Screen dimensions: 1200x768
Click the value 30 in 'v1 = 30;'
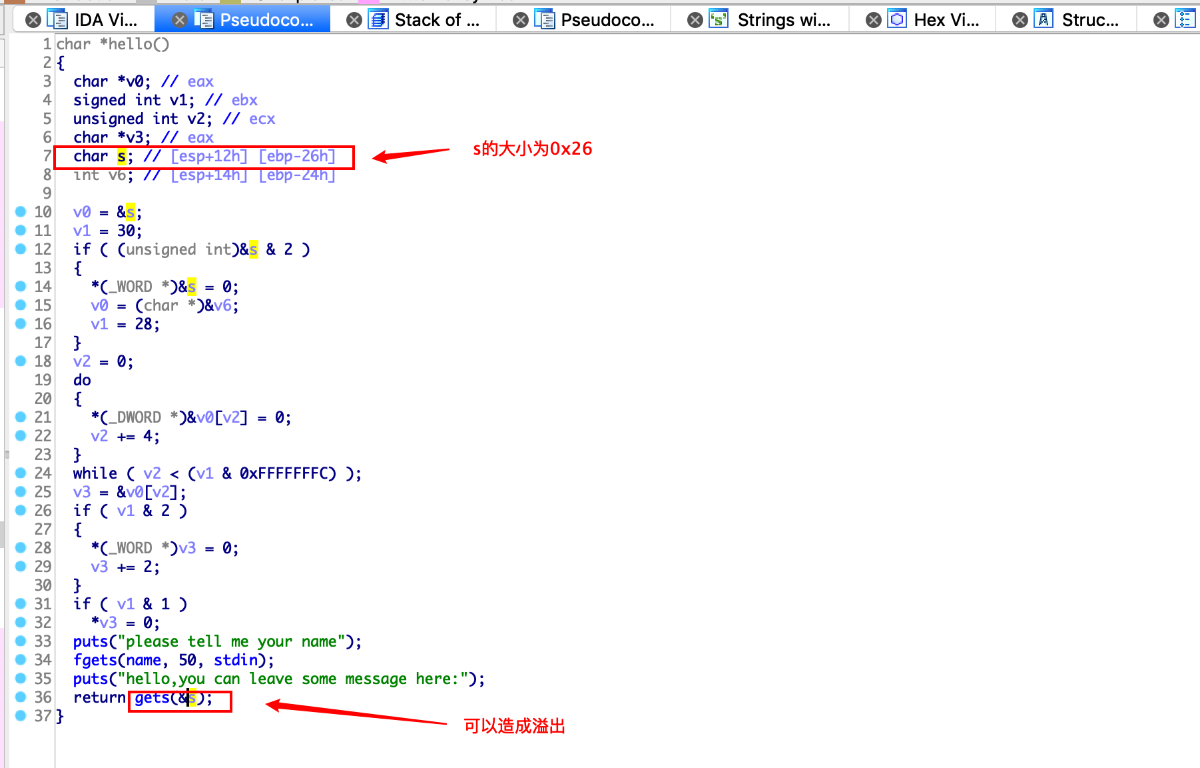point(125,231)
